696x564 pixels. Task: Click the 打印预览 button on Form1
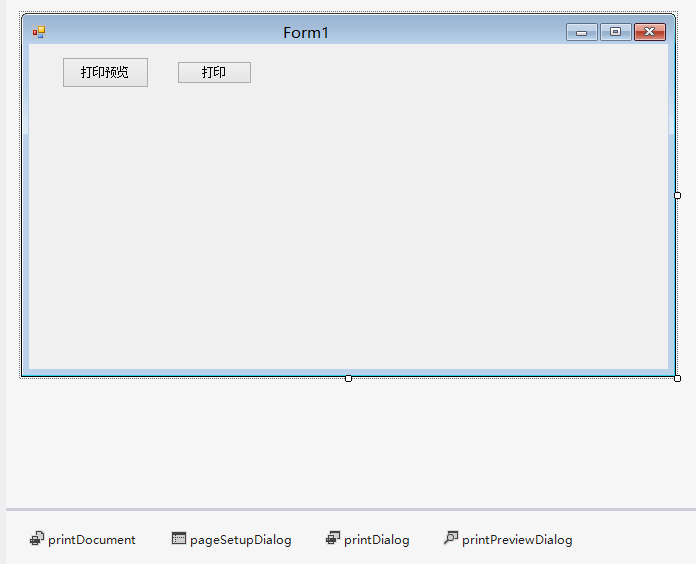click(x=105, y=72)
